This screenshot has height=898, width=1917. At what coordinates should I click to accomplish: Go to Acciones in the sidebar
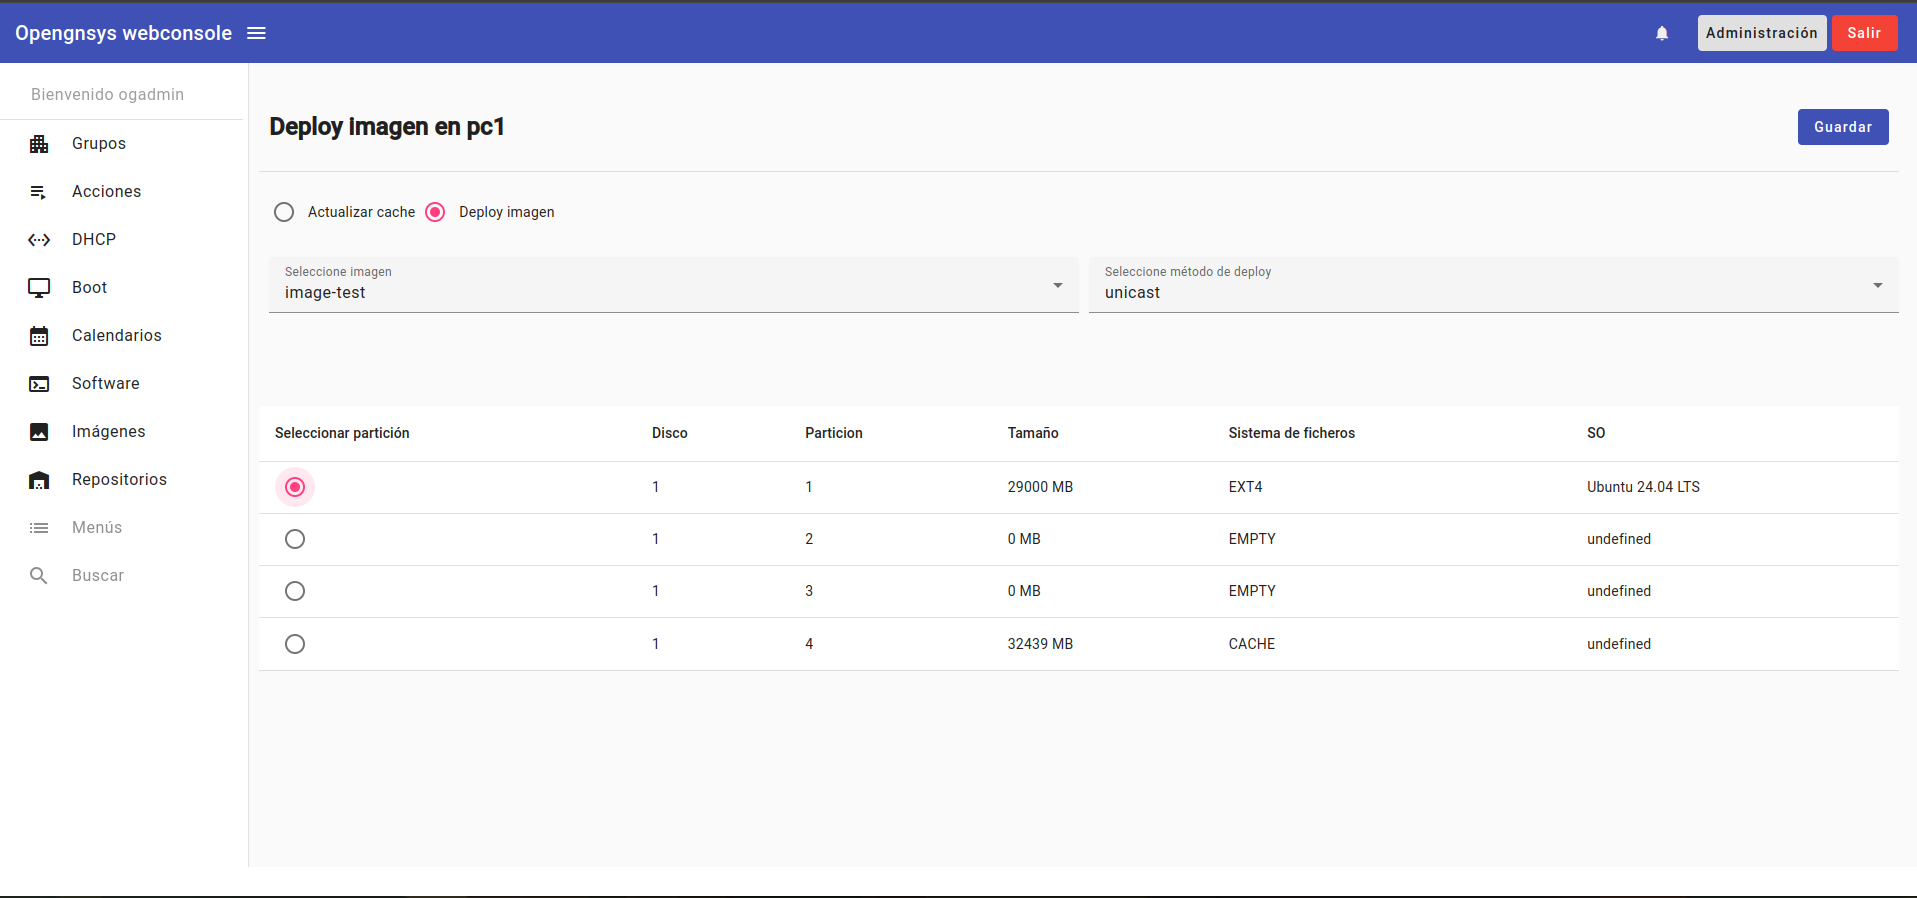tap(106, 192)
